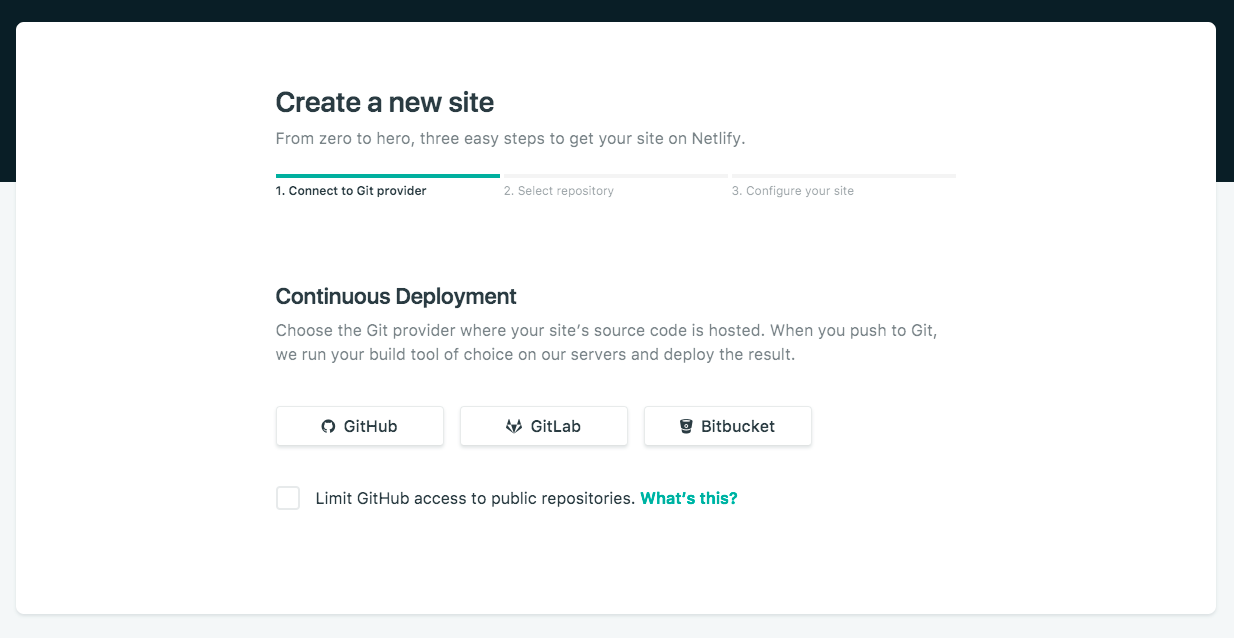Select Bitbucket as the Git provider

[x=728, y=426]
